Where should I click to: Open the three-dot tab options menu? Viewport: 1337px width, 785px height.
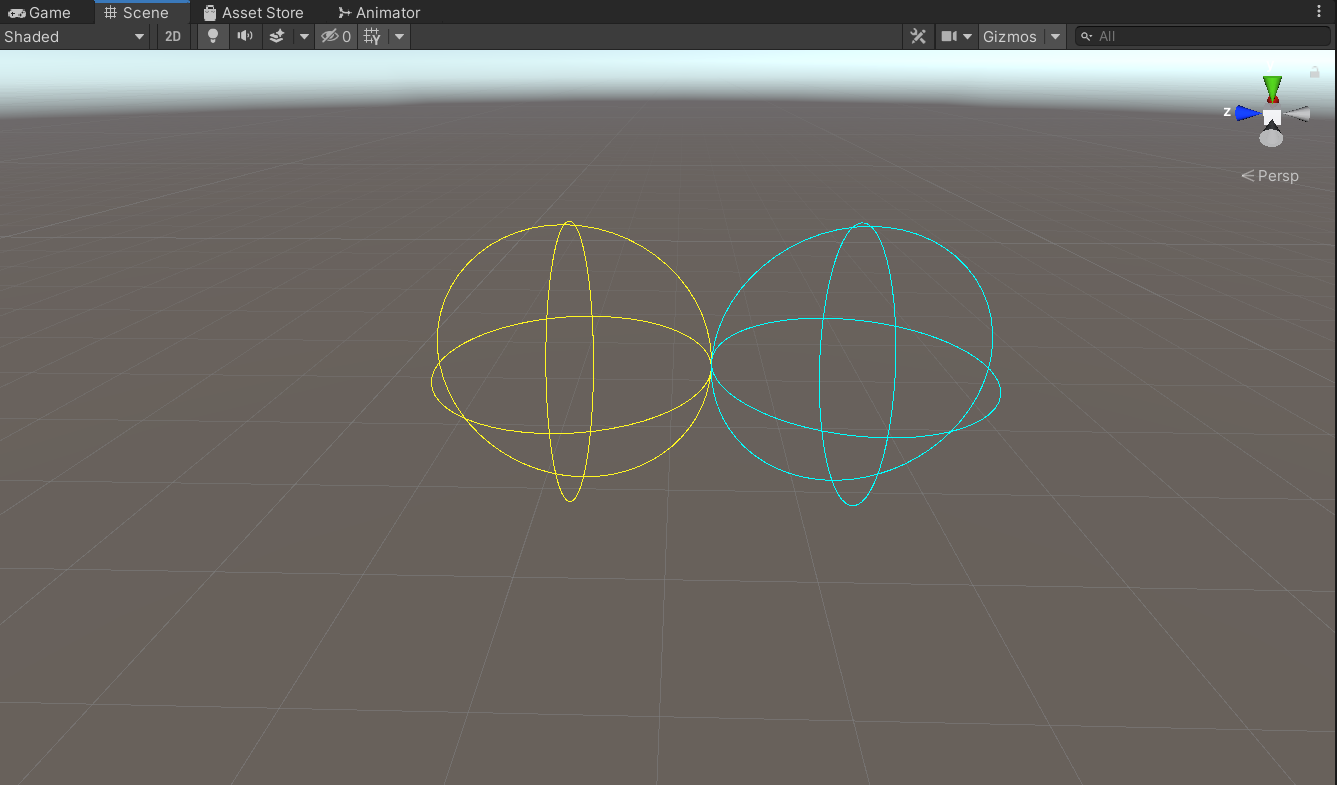[x=1318, y=12]
